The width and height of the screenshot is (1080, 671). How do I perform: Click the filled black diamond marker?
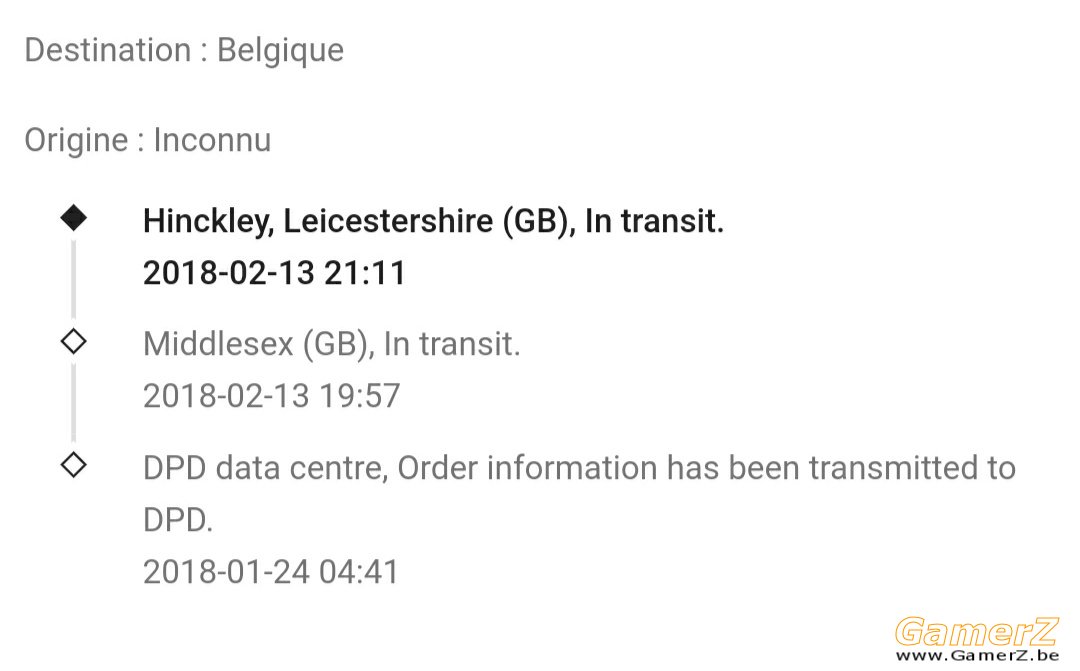74,218
